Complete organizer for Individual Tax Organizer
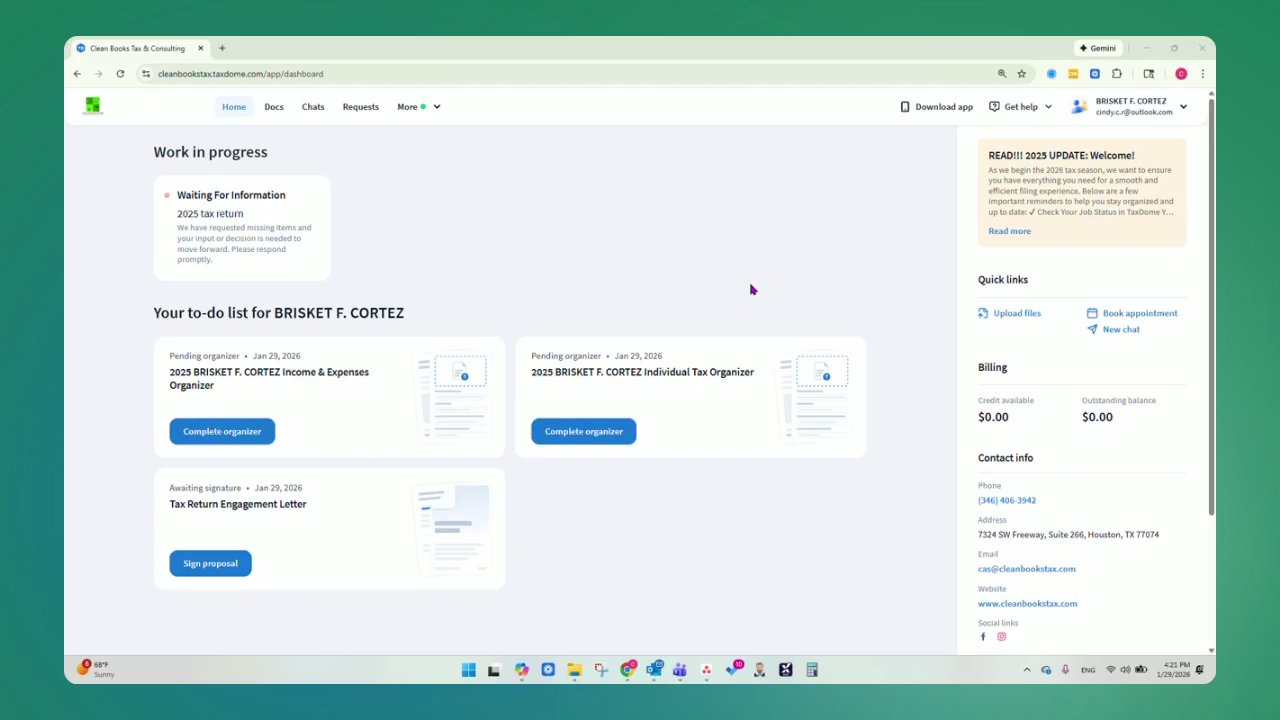This screenshot has width=1280, height=720. click(584, 431)
